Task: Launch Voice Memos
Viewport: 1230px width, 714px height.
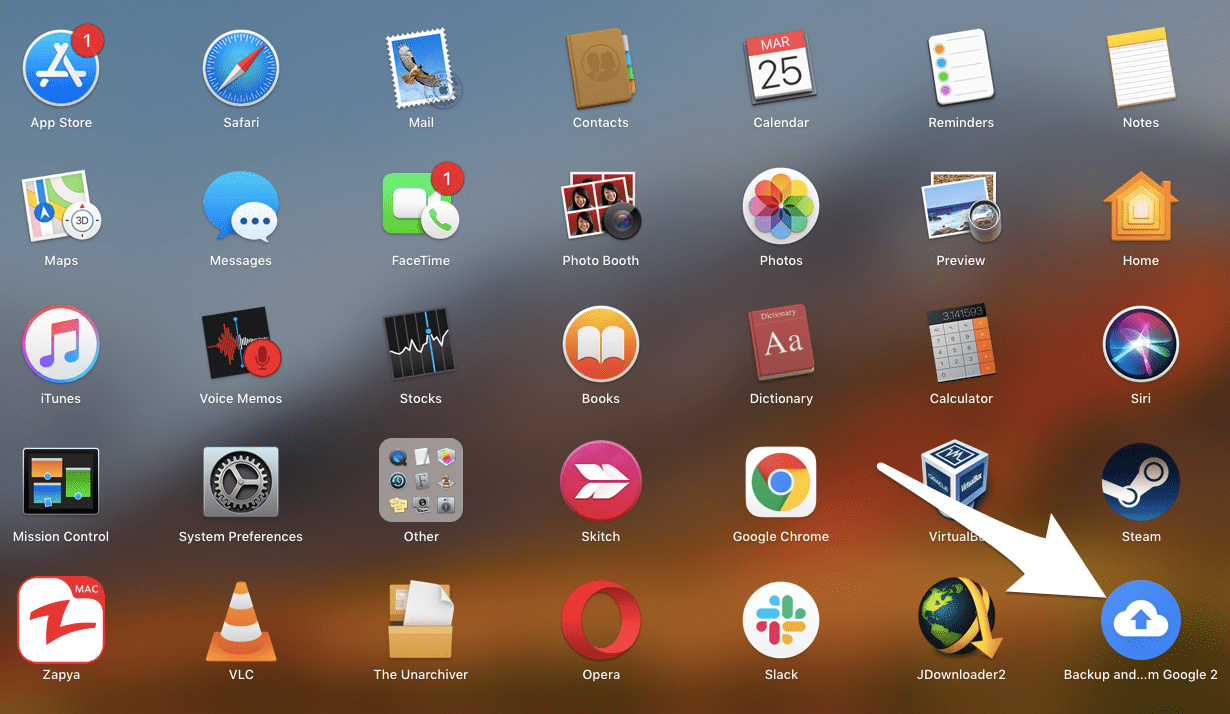Action: [241, 343]
